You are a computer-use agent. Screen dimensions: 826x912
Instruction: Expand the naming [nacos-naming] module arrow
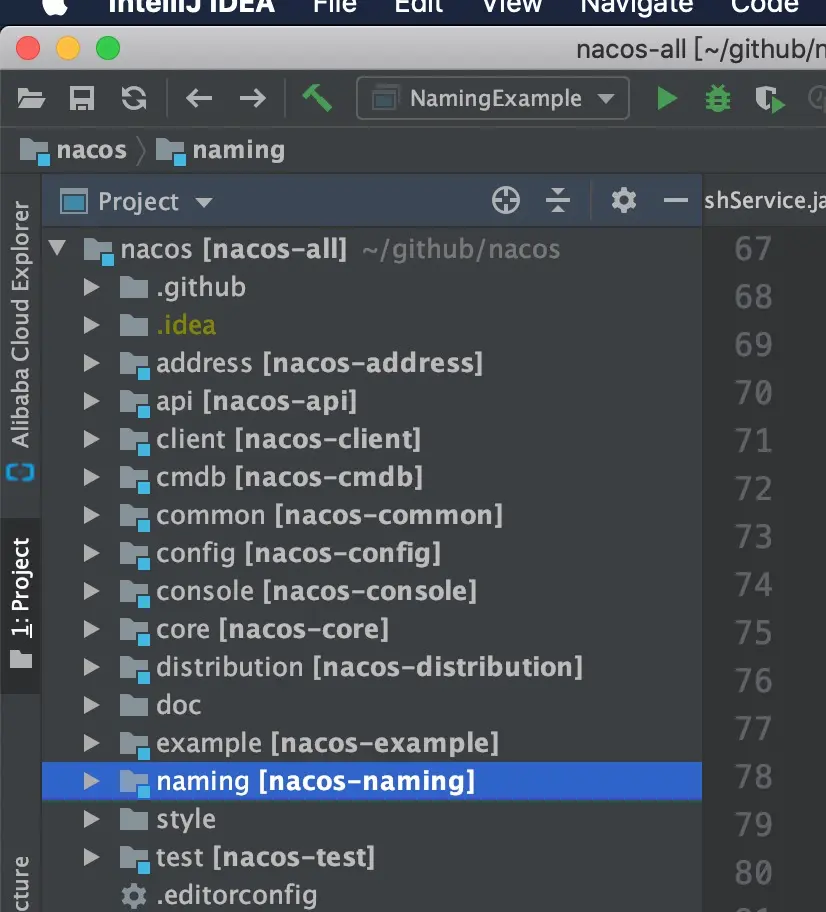pyautogui.click(x=91, y=781)
